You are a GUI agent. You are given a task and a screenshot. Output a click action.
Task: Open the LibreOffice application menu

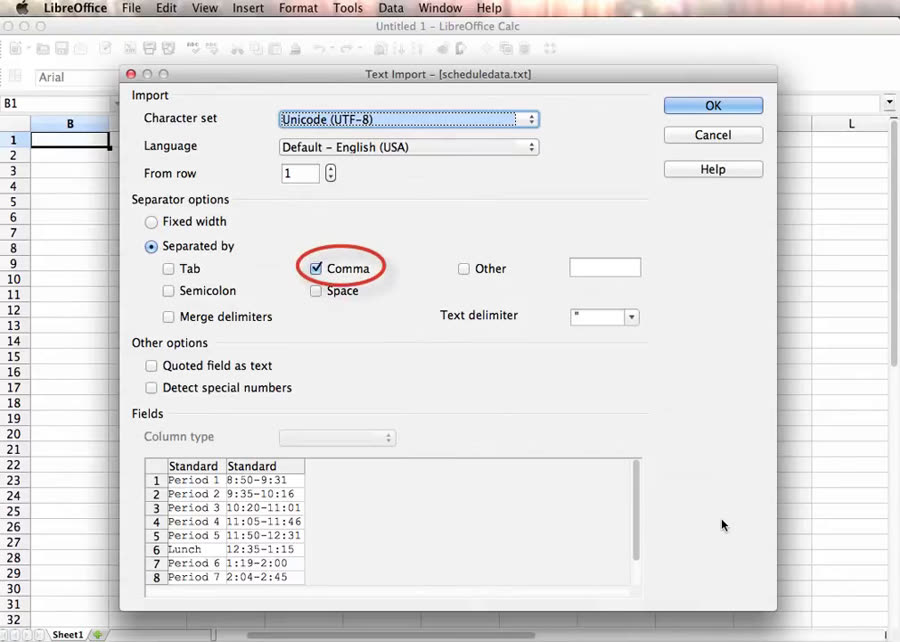(75, 8)
